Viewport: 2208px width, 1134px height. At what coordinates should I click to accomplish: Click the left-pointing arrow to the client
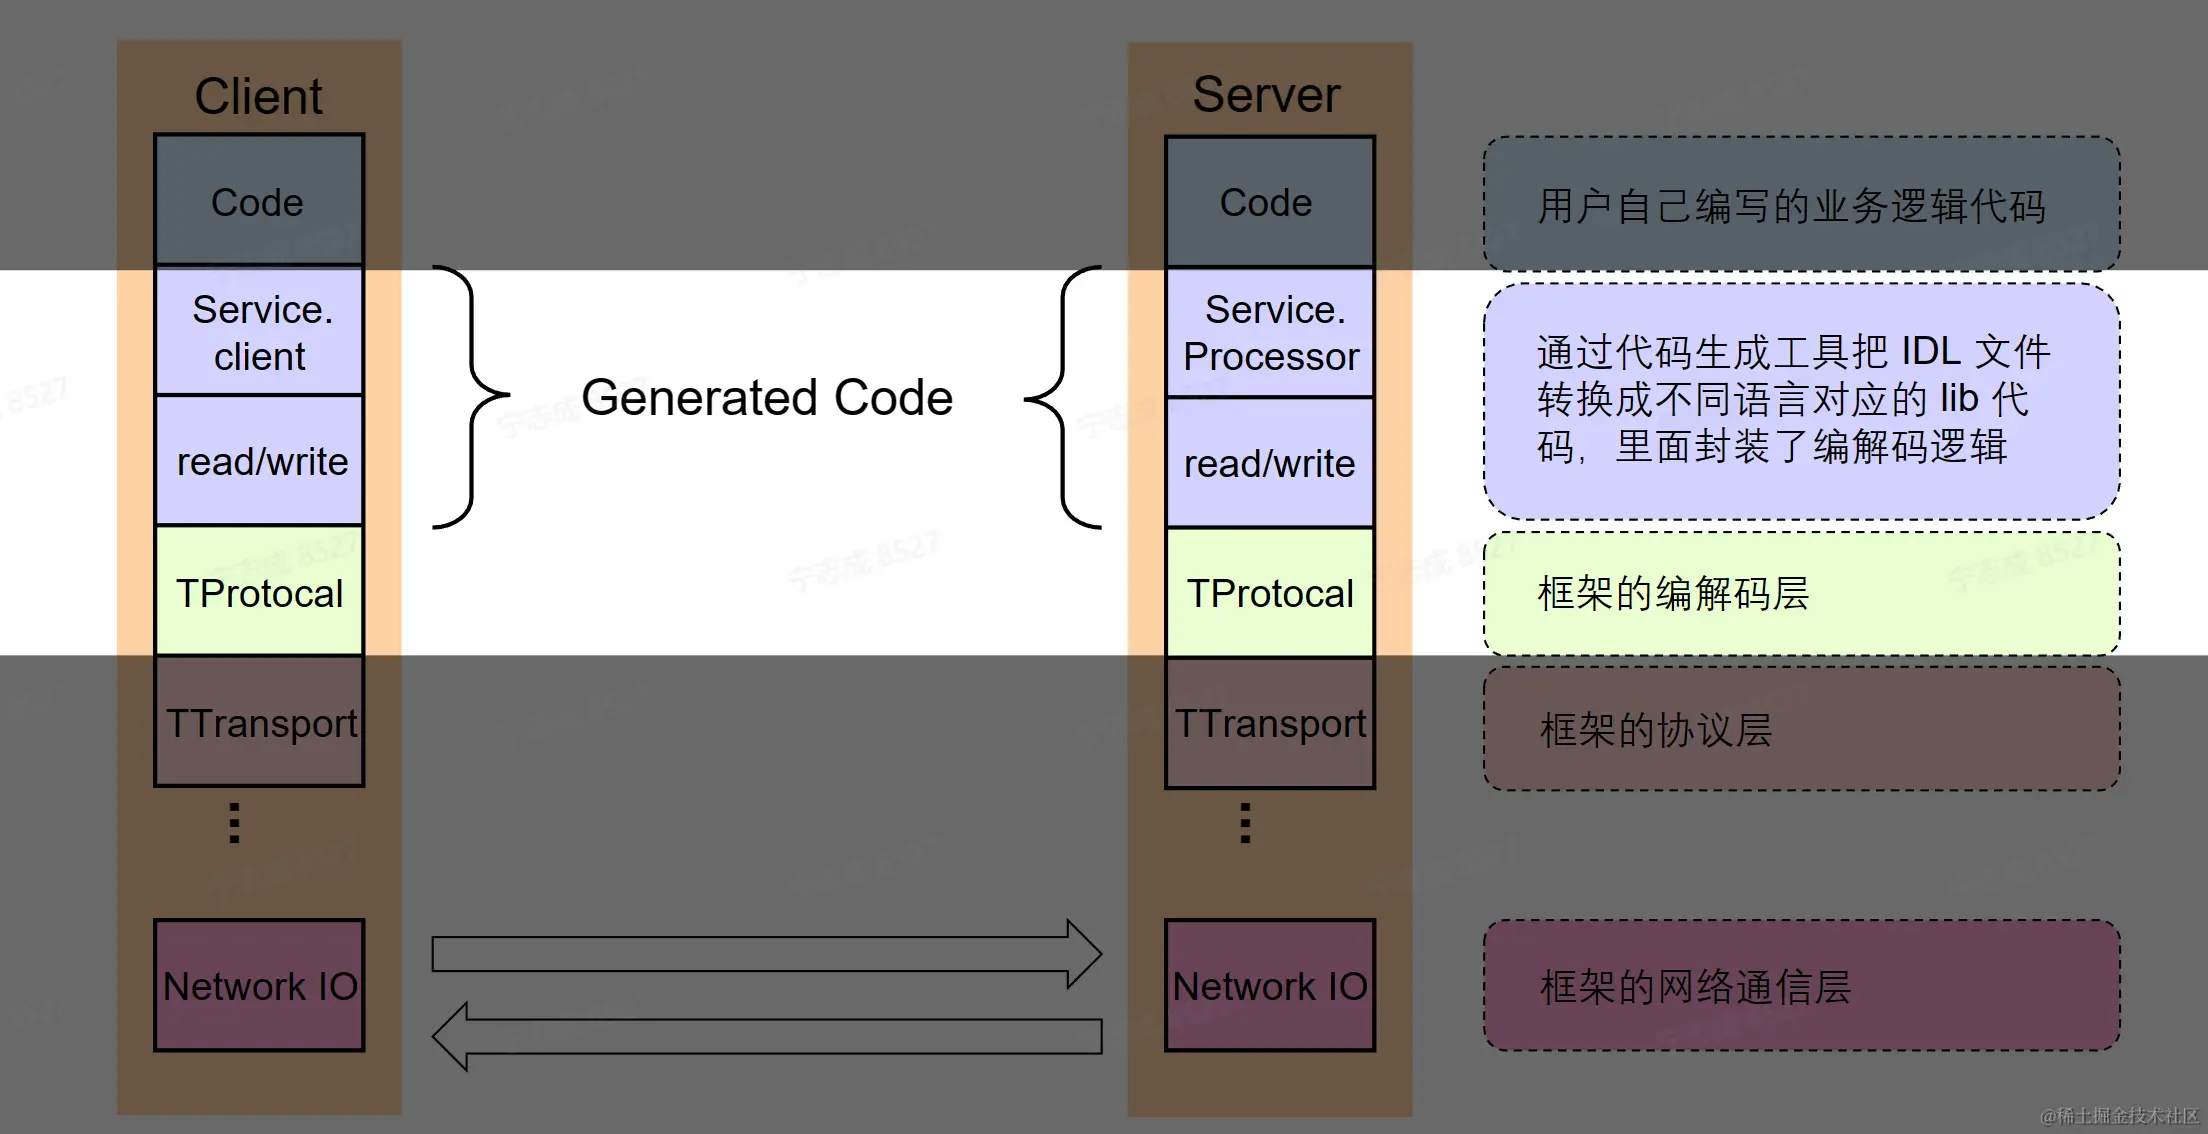(765, 1036)
